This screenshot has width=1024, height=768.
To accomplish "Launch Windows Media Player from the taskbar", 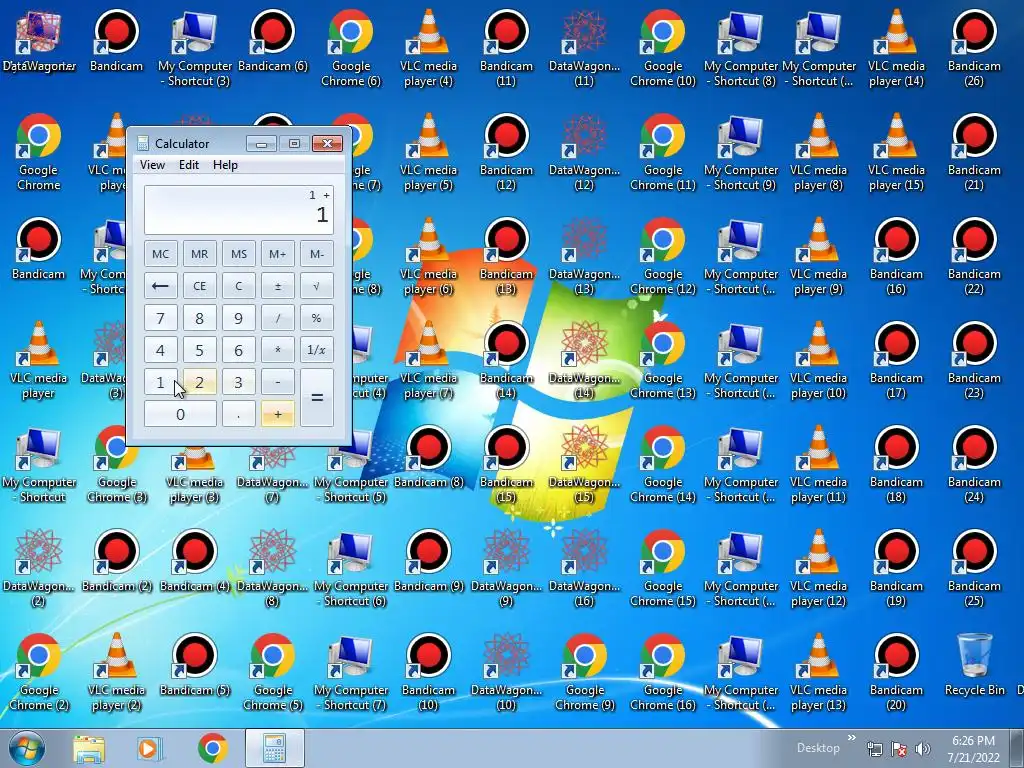I will pos(150,749).
